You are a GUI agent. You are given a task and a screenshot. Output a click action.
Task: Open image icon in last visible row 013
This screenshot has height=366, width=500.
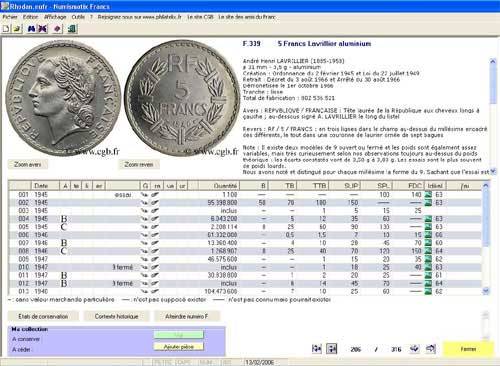428,291
